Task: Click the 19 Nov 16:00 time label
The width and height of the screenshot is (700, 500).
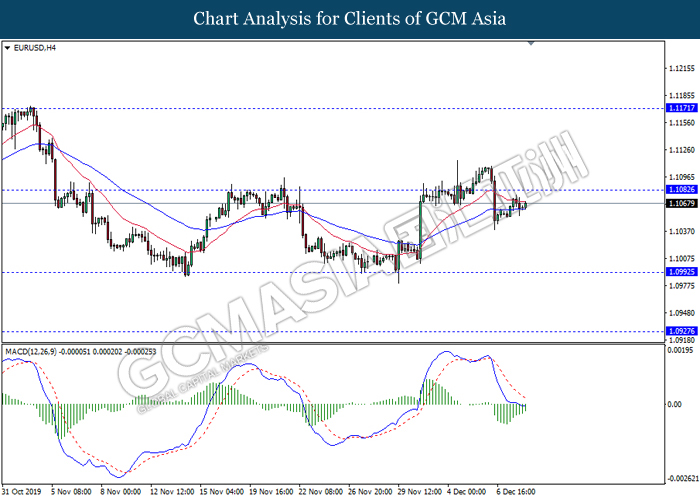Action: tap(271, 492)
